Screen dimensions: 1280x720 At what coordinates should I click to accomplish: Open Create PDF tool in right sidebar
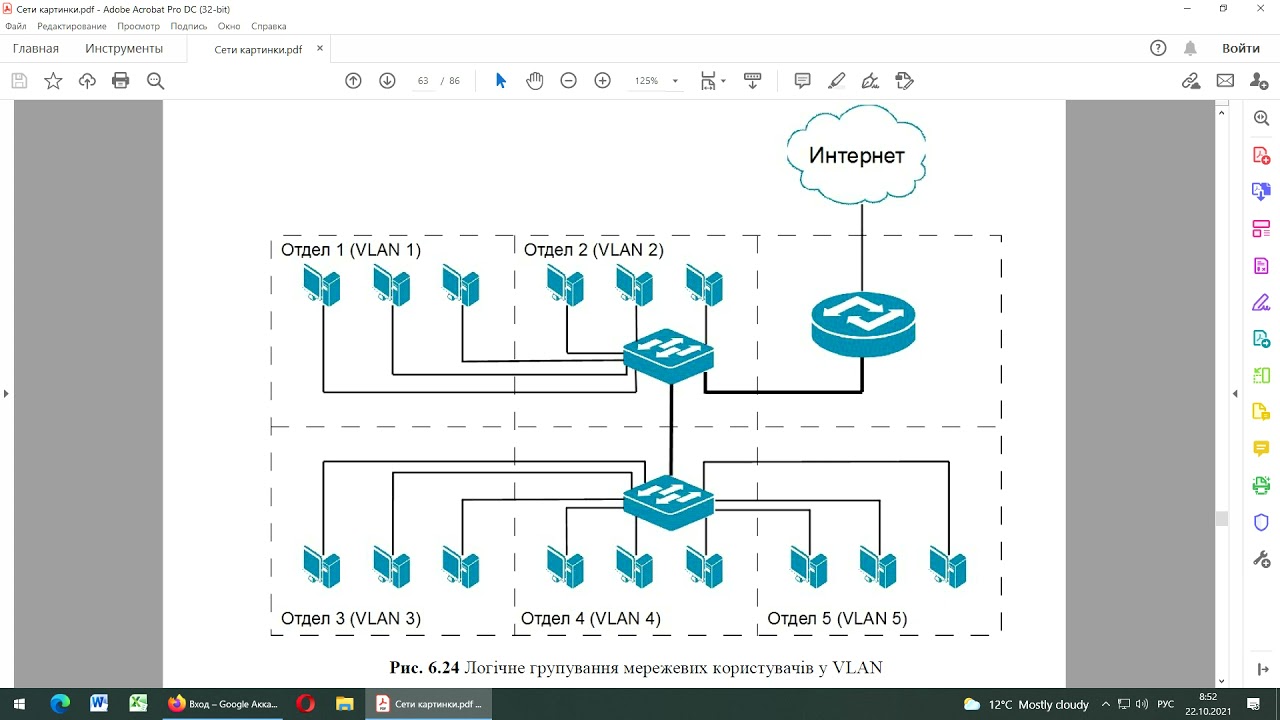[x=1261, y=156]
